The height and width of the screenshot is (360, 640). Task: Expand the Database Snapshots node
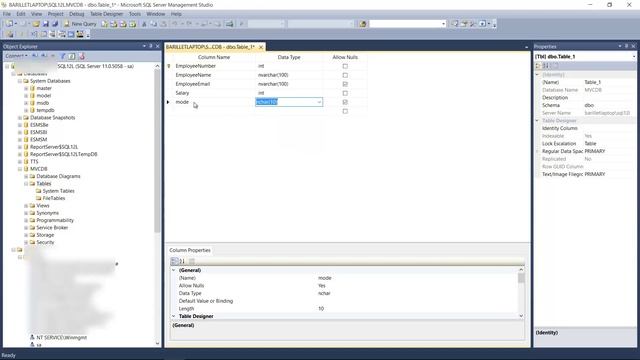coord(20,118)
